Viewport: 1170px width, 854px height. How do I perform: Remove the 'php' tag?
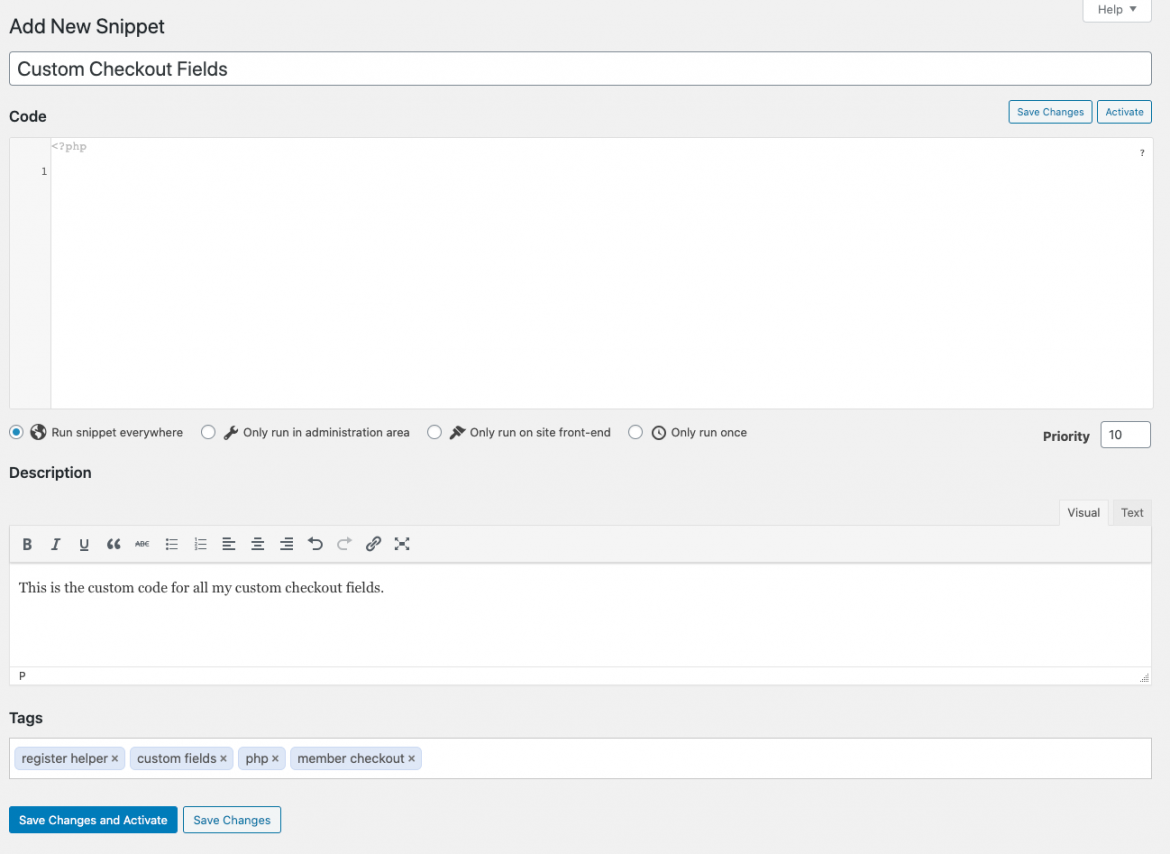pyautogui.click(x=275, y=759)
